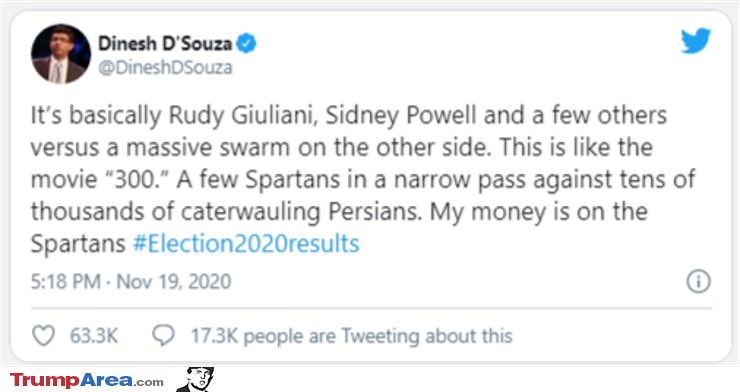This screenshot has width=740, height=392.
Task: Open Dinesh D'Souza's profile picture
Action: (x=60, y=54)
